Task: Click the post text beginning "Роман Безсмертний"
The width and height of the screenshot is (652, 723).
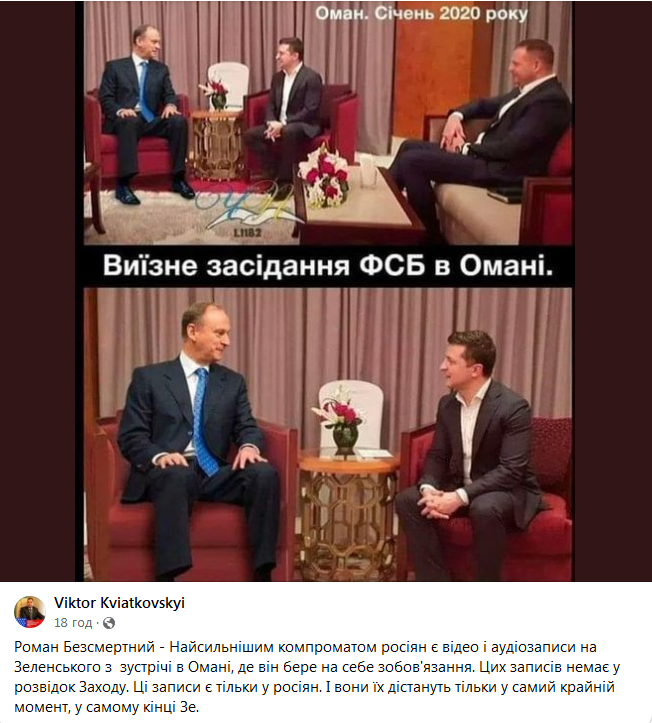Action: (x=317, y=677)
